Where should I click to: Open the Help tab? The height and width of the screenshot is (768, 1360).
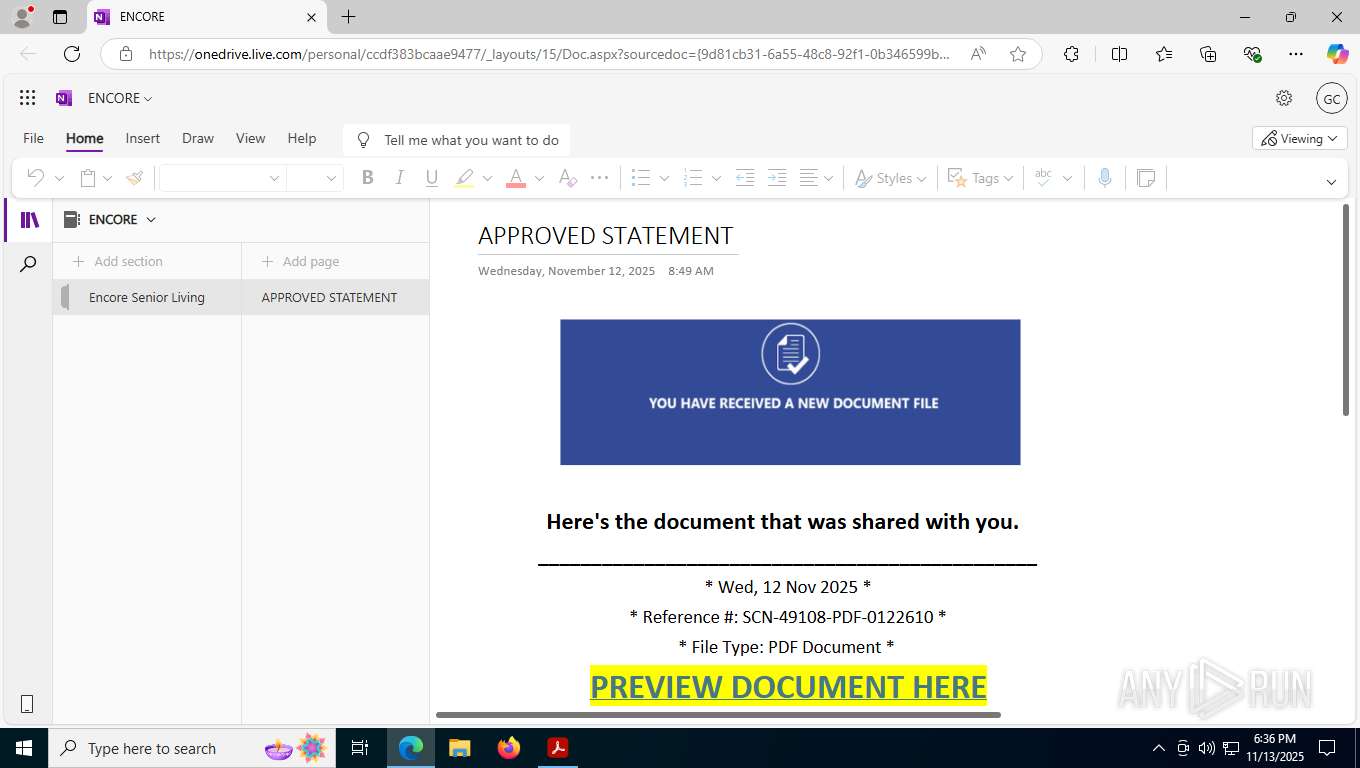tap(302, 138)
